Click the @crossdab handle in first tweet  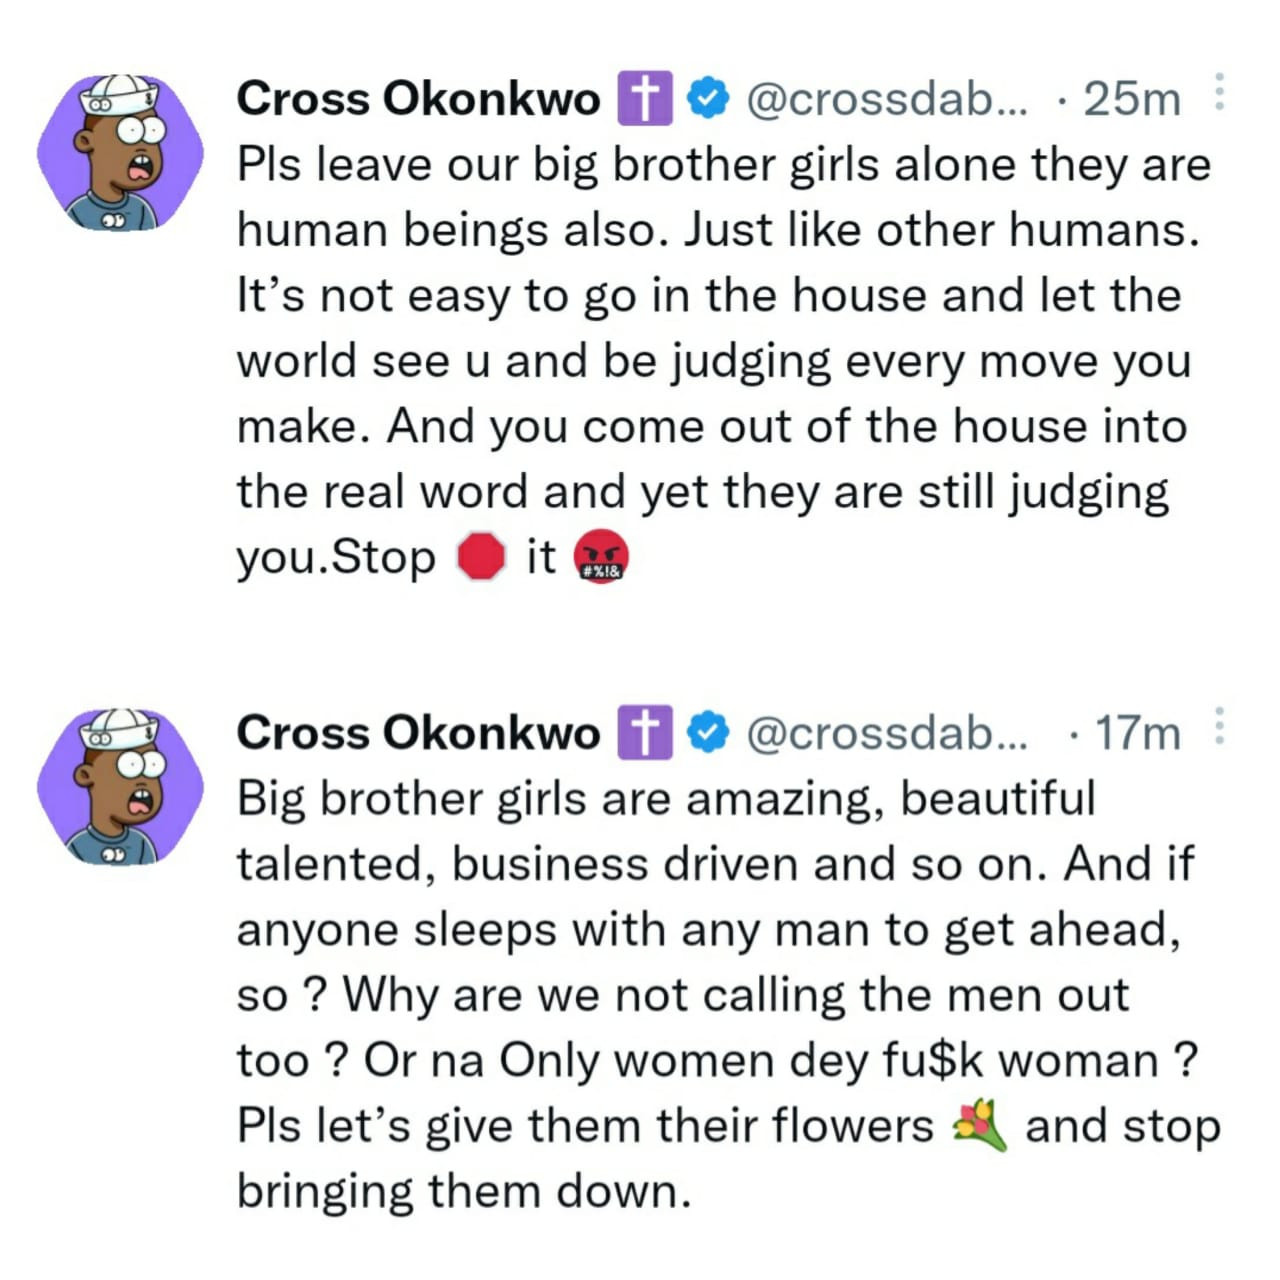tap(888, 99)
